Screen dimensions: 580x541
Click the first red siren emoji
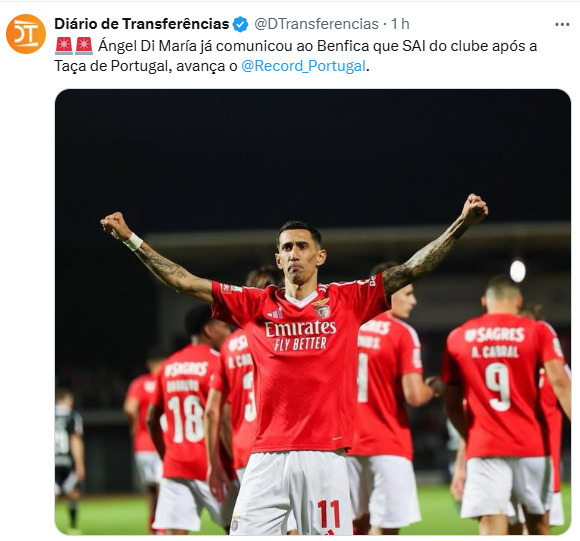pos(64,46)
